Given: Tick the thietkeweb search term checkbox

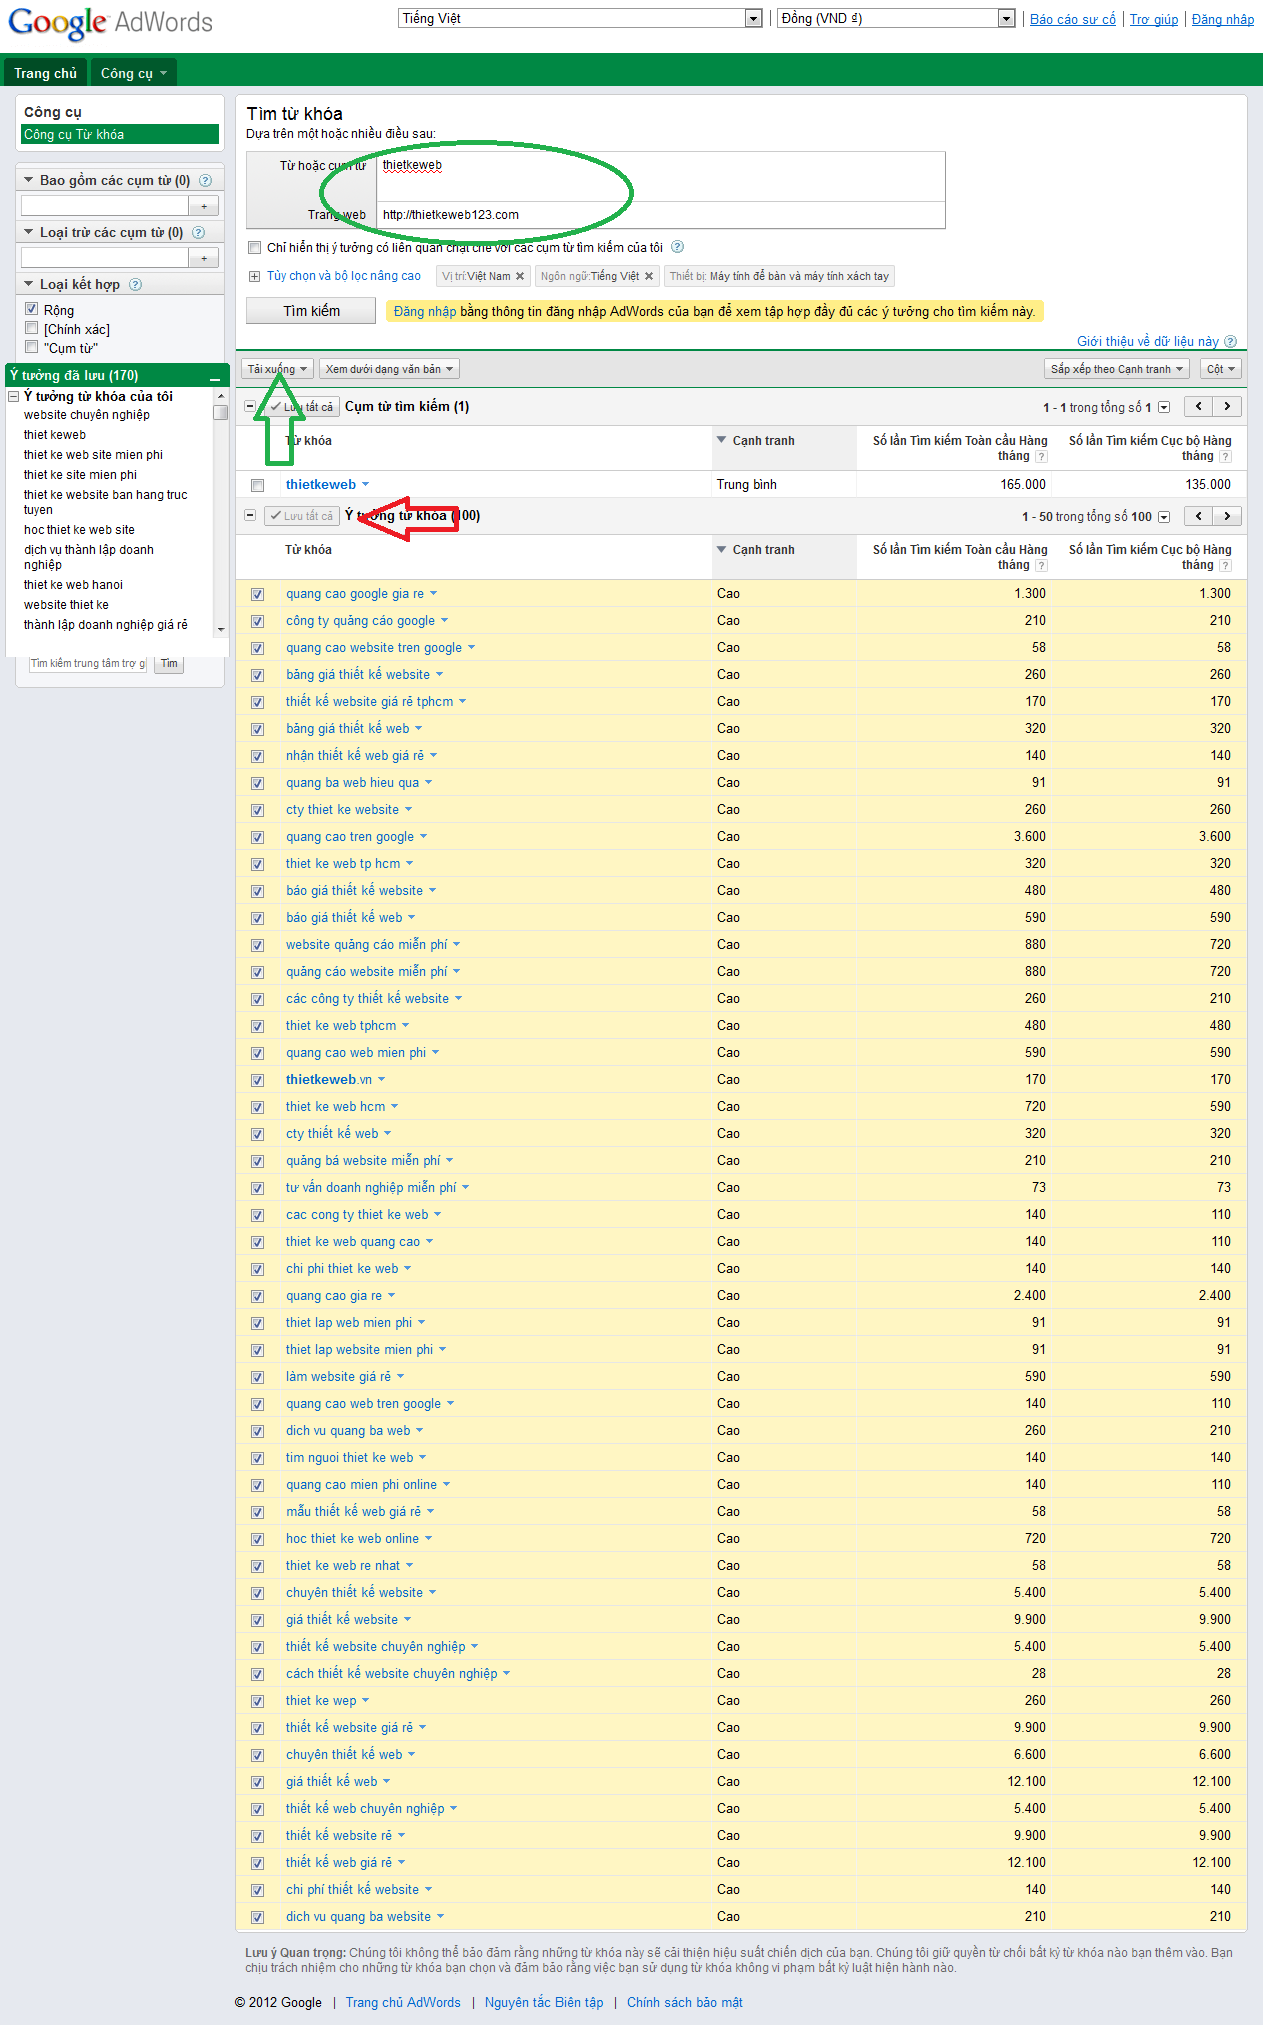Looking at the screenshot, I should click(x=258, y=485).
